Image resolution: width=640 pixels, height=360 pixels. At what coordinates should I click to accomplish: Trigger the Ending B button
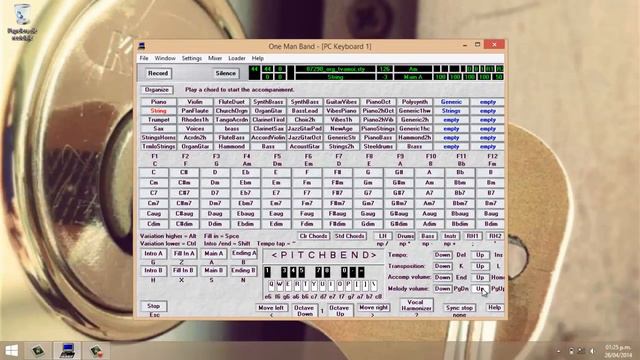[244, 271]
